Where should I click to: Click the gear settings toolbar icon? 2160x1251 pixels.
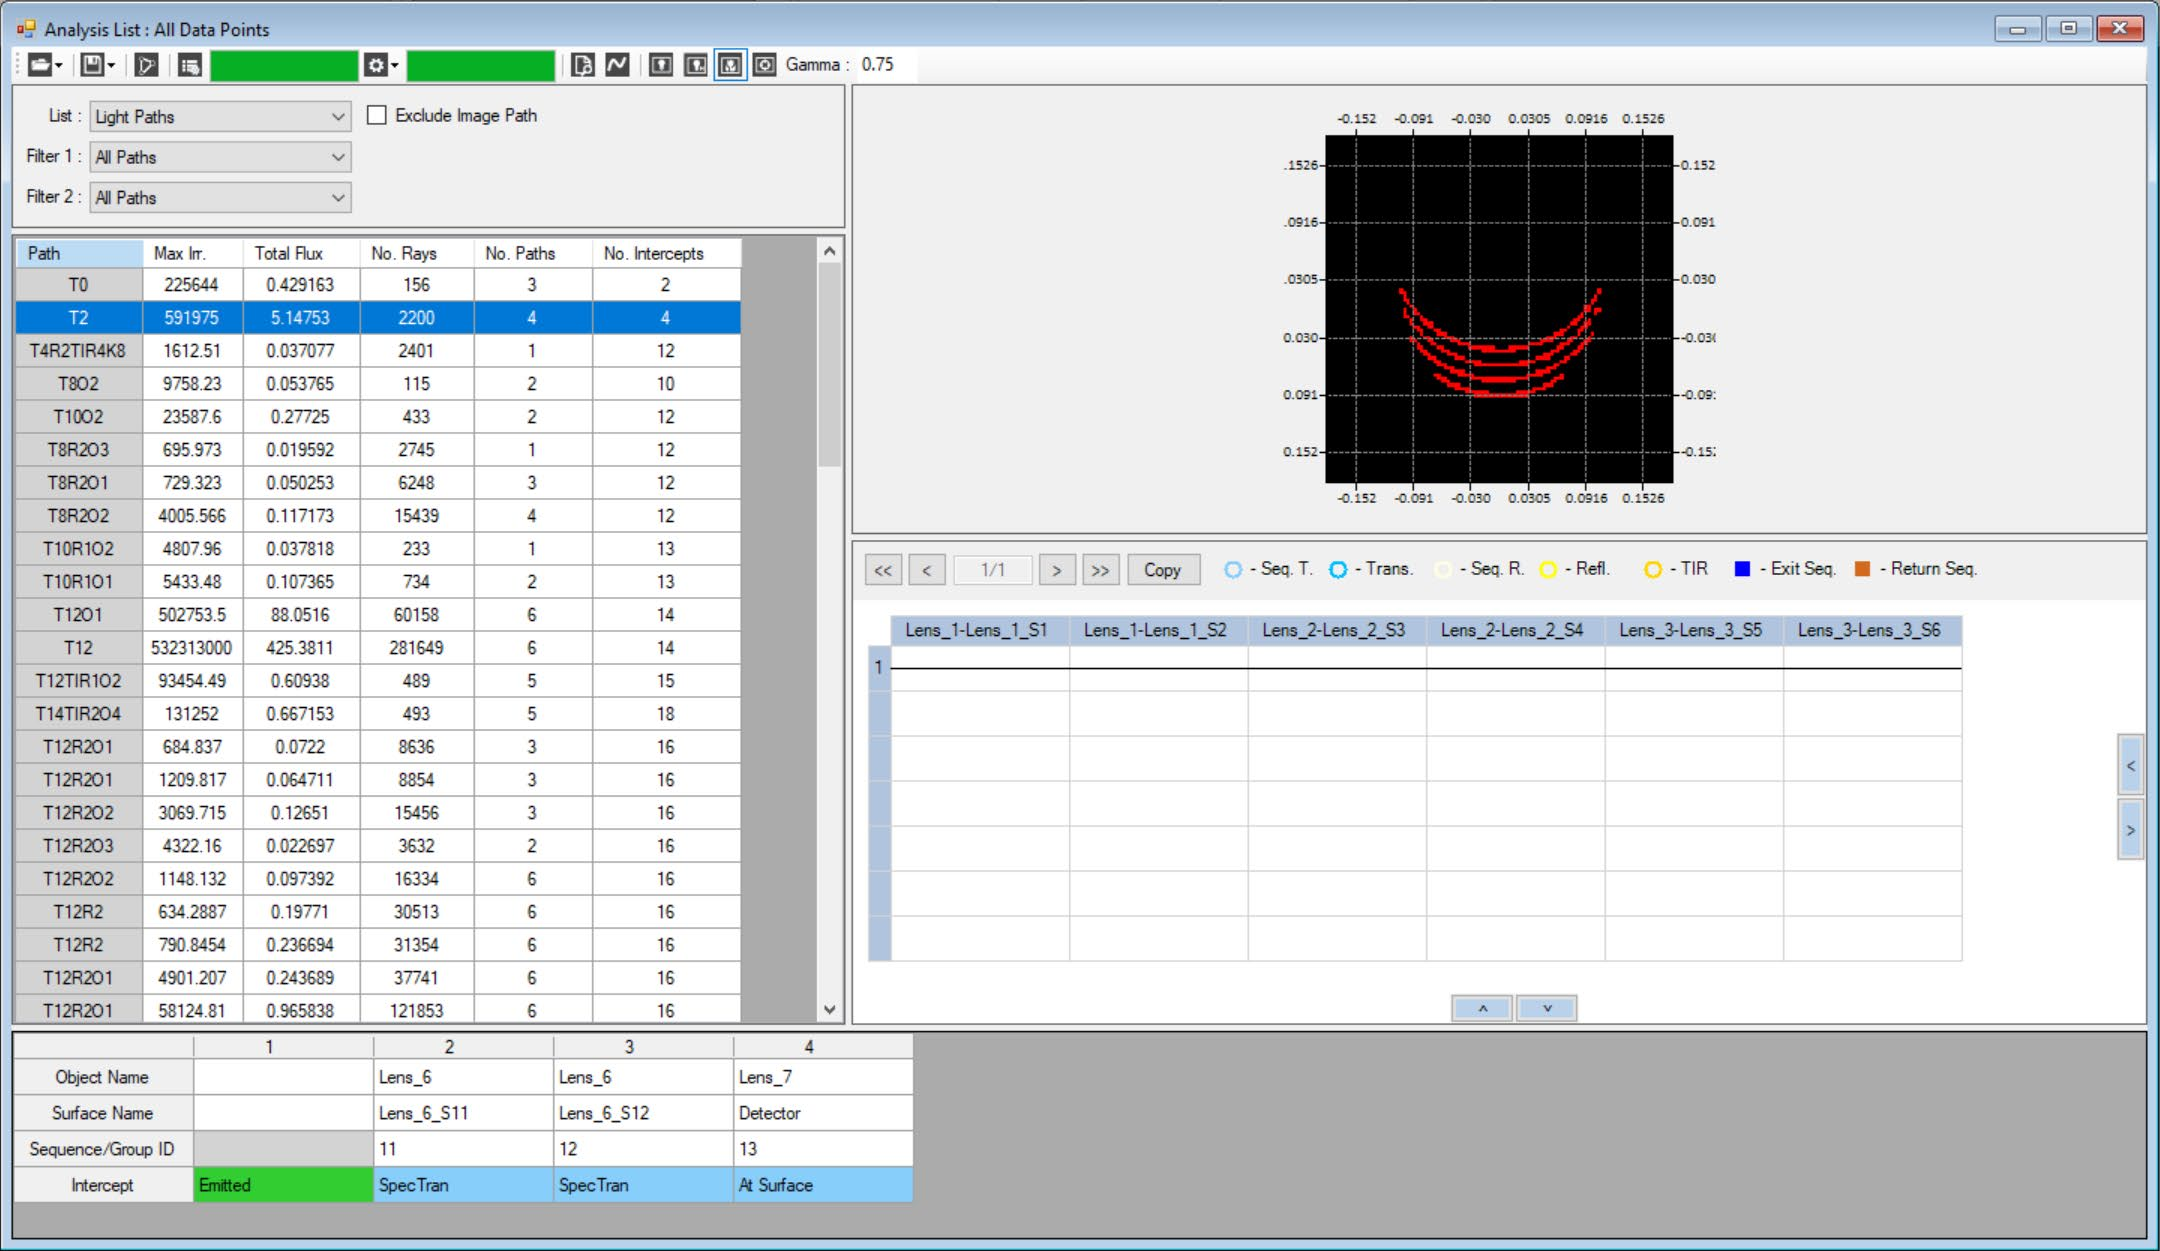pyautogui.click(x=376, y=65)
